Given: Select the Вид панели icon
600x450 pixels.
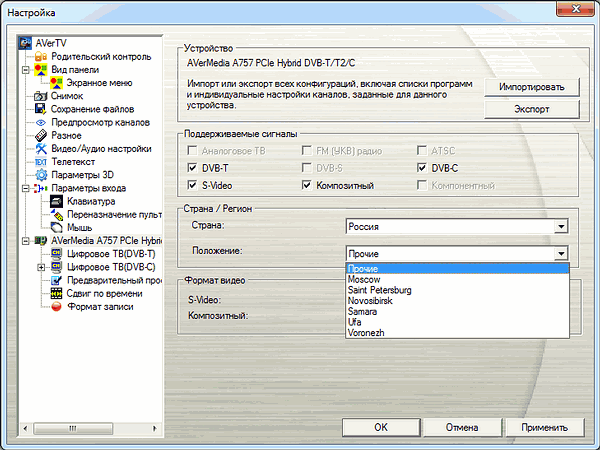Looking at the screenshot, I should (41, 70).
